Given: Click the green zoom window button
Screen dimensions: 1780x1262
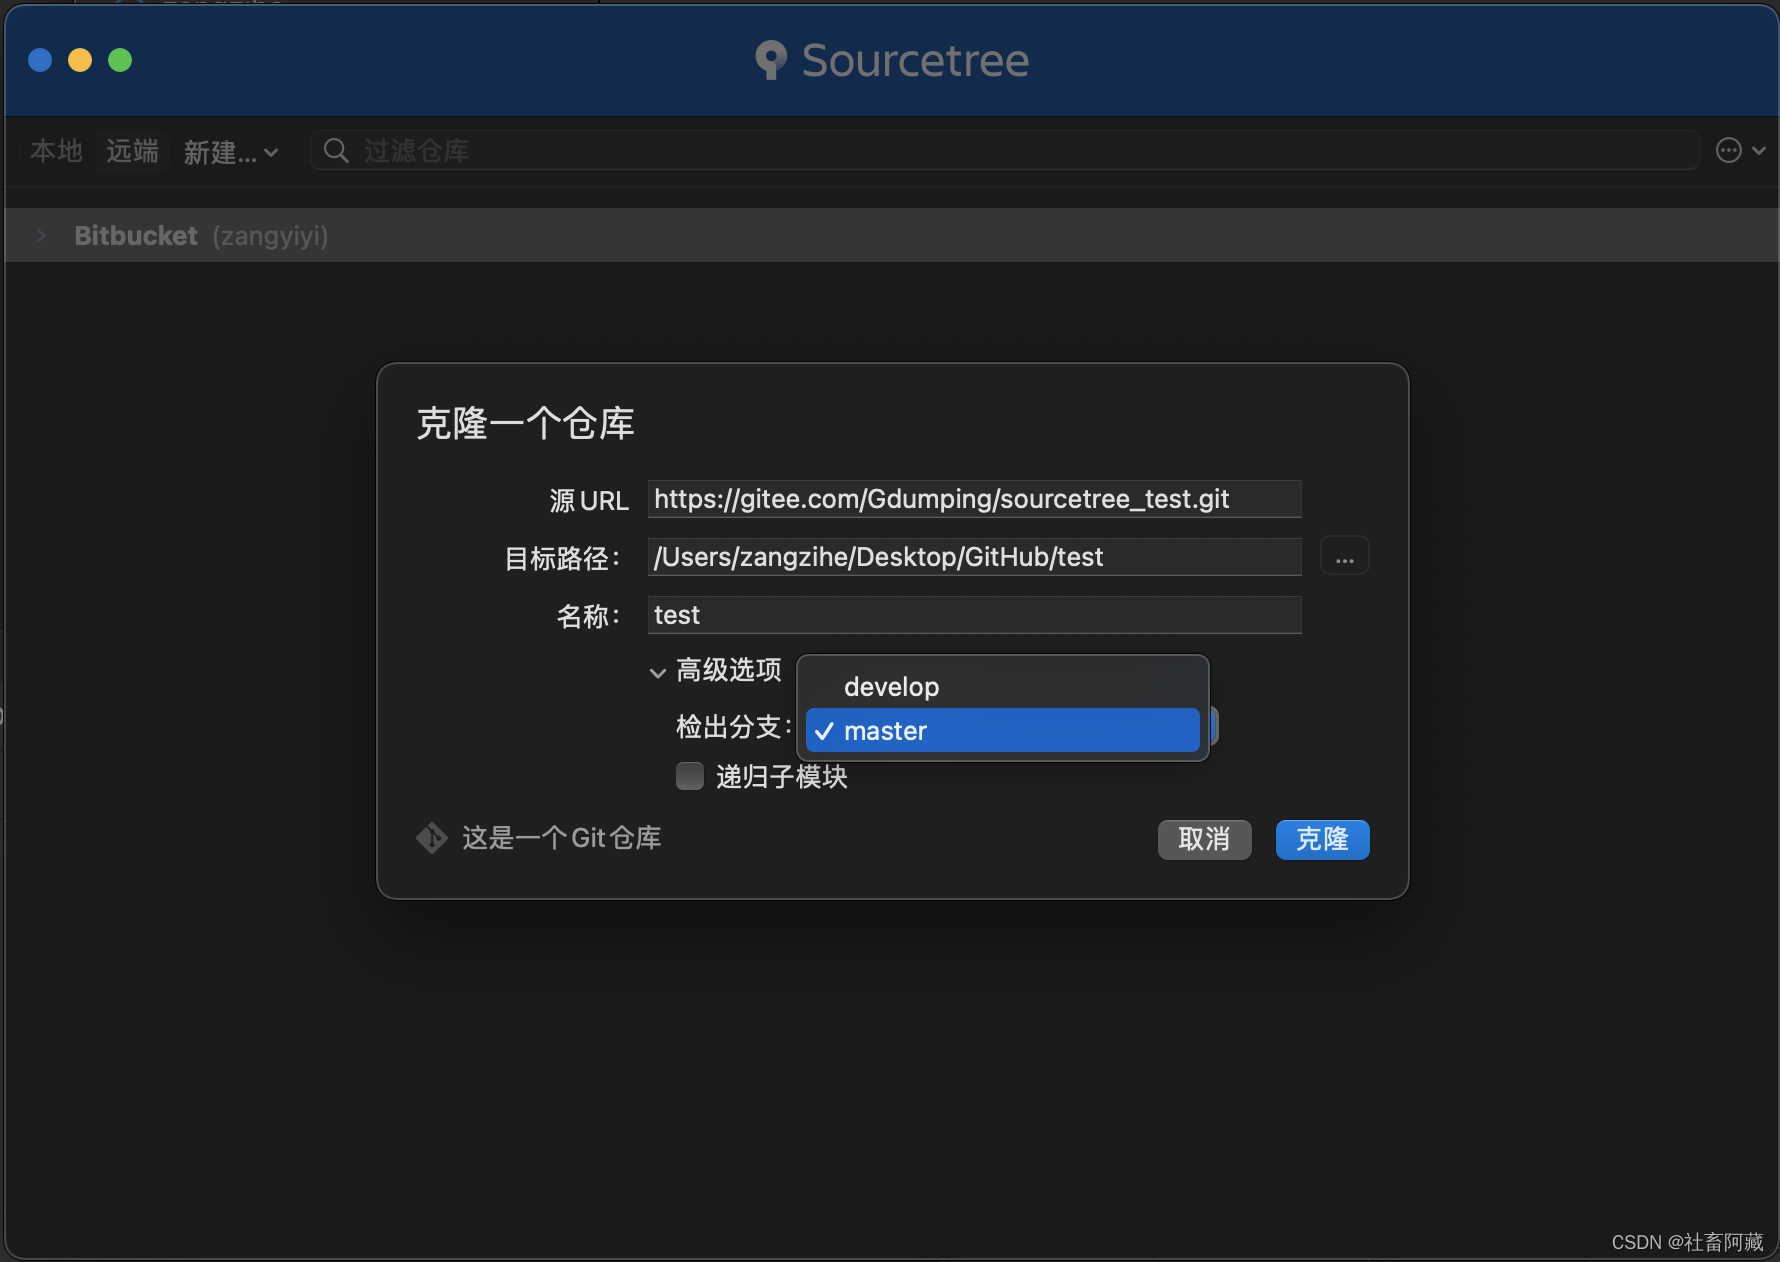Looking at the screenshot, I should (x=120, y=60).
